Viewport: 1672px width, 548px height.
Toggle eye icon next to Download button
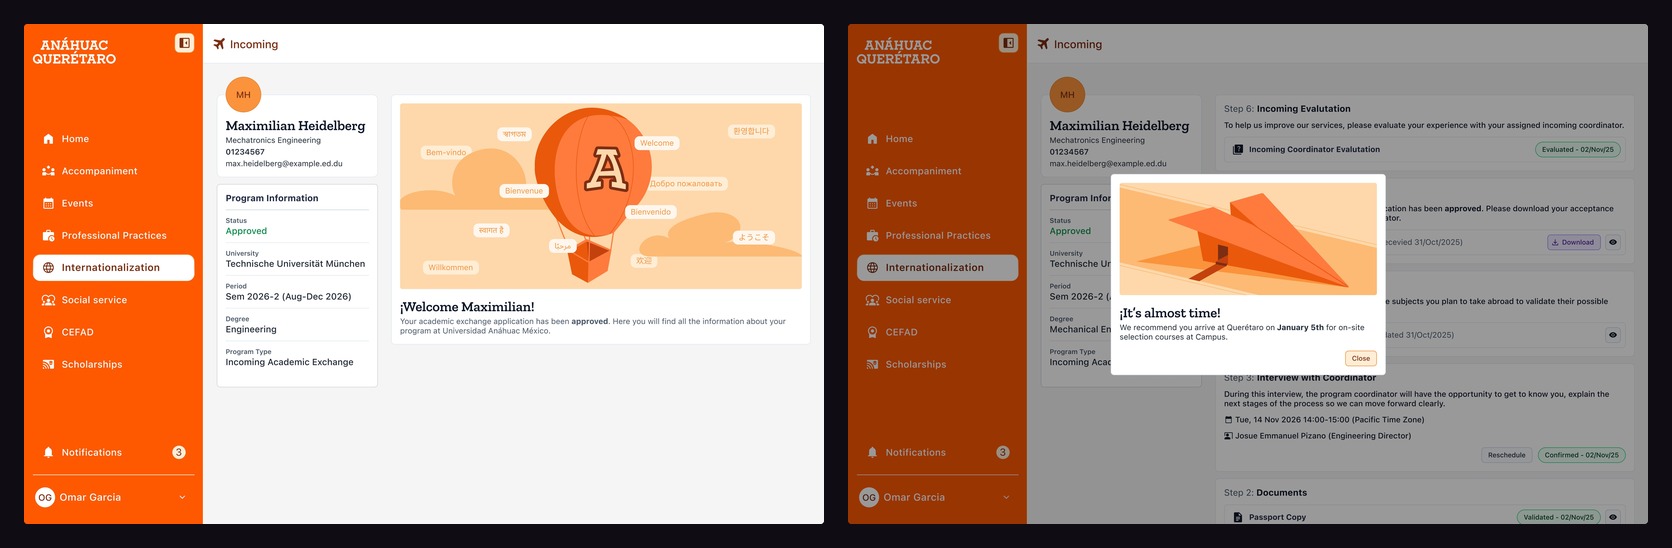(1613, 242)
